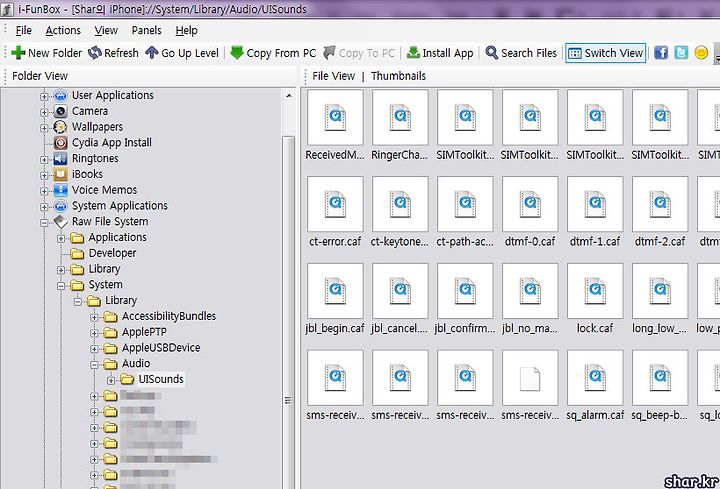Open the Help menu

[186, 30]
